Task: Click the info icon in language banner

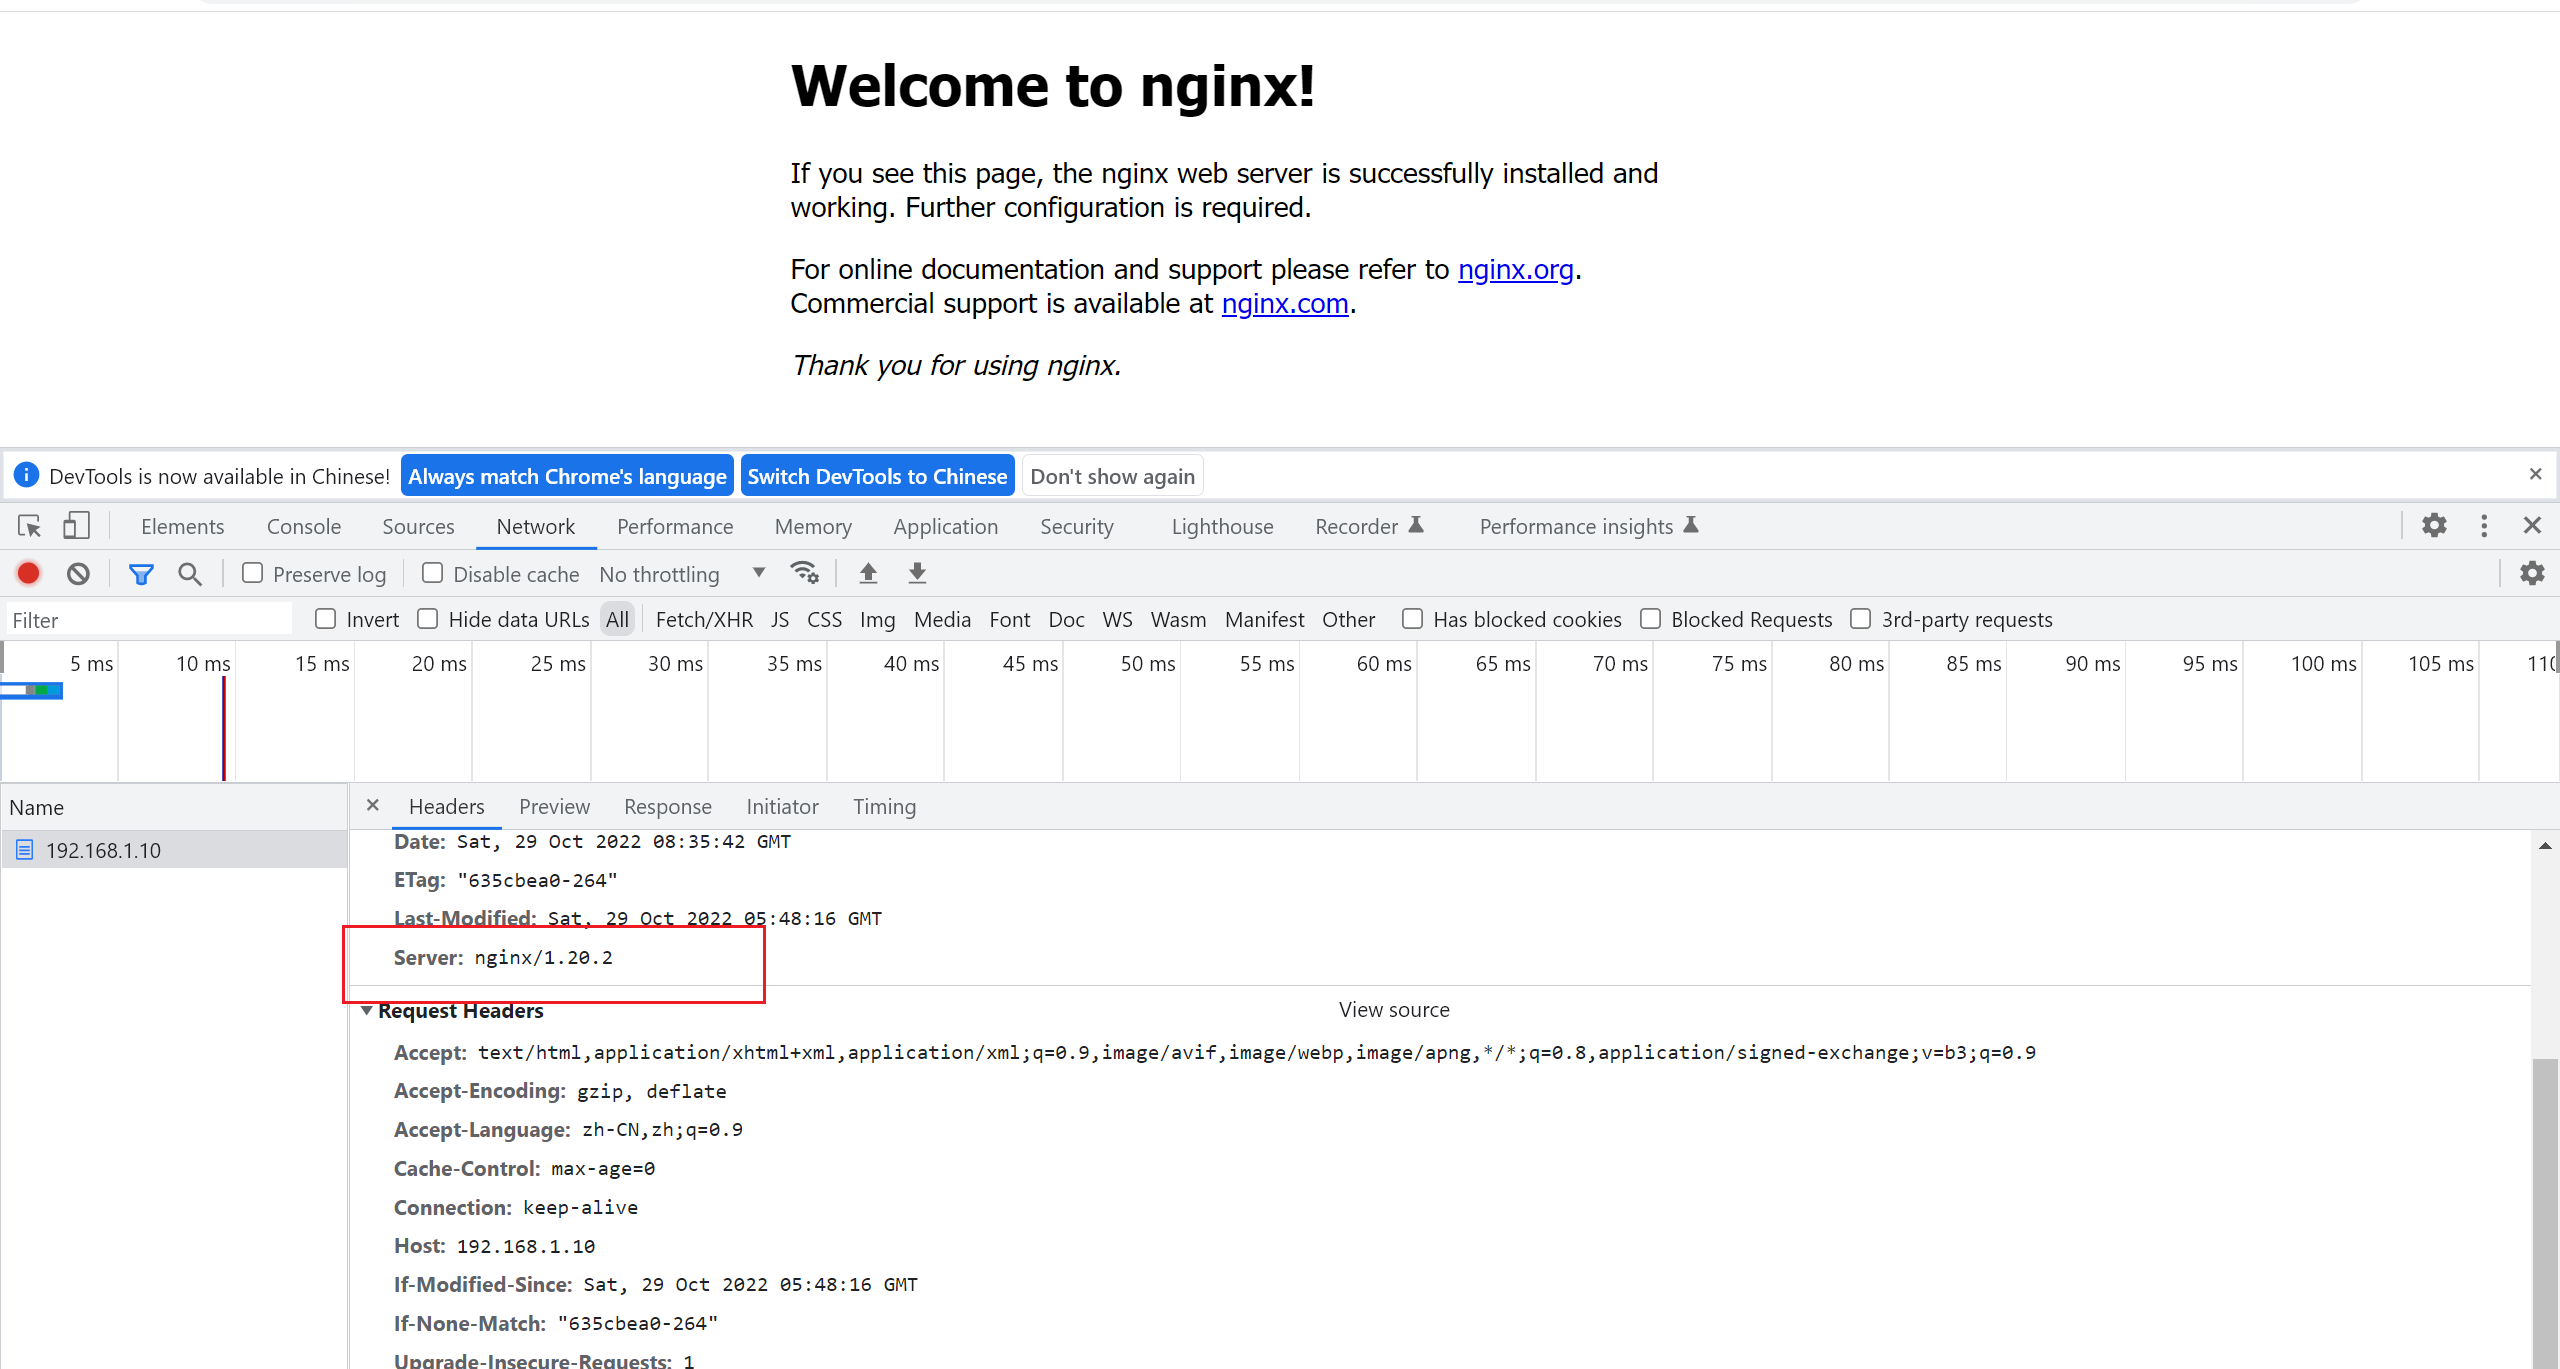Action: coord(26,475)
